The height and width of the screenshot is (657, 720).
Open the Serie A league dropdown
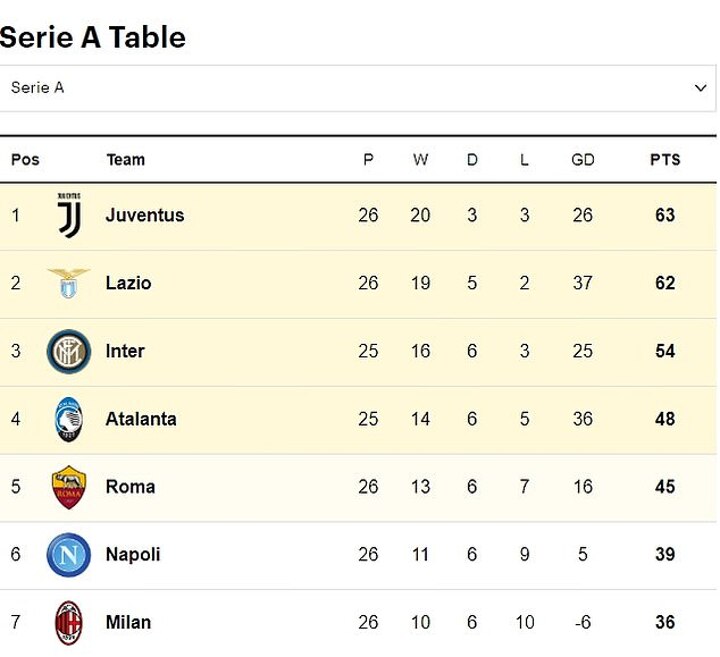(x=357, y=88)
